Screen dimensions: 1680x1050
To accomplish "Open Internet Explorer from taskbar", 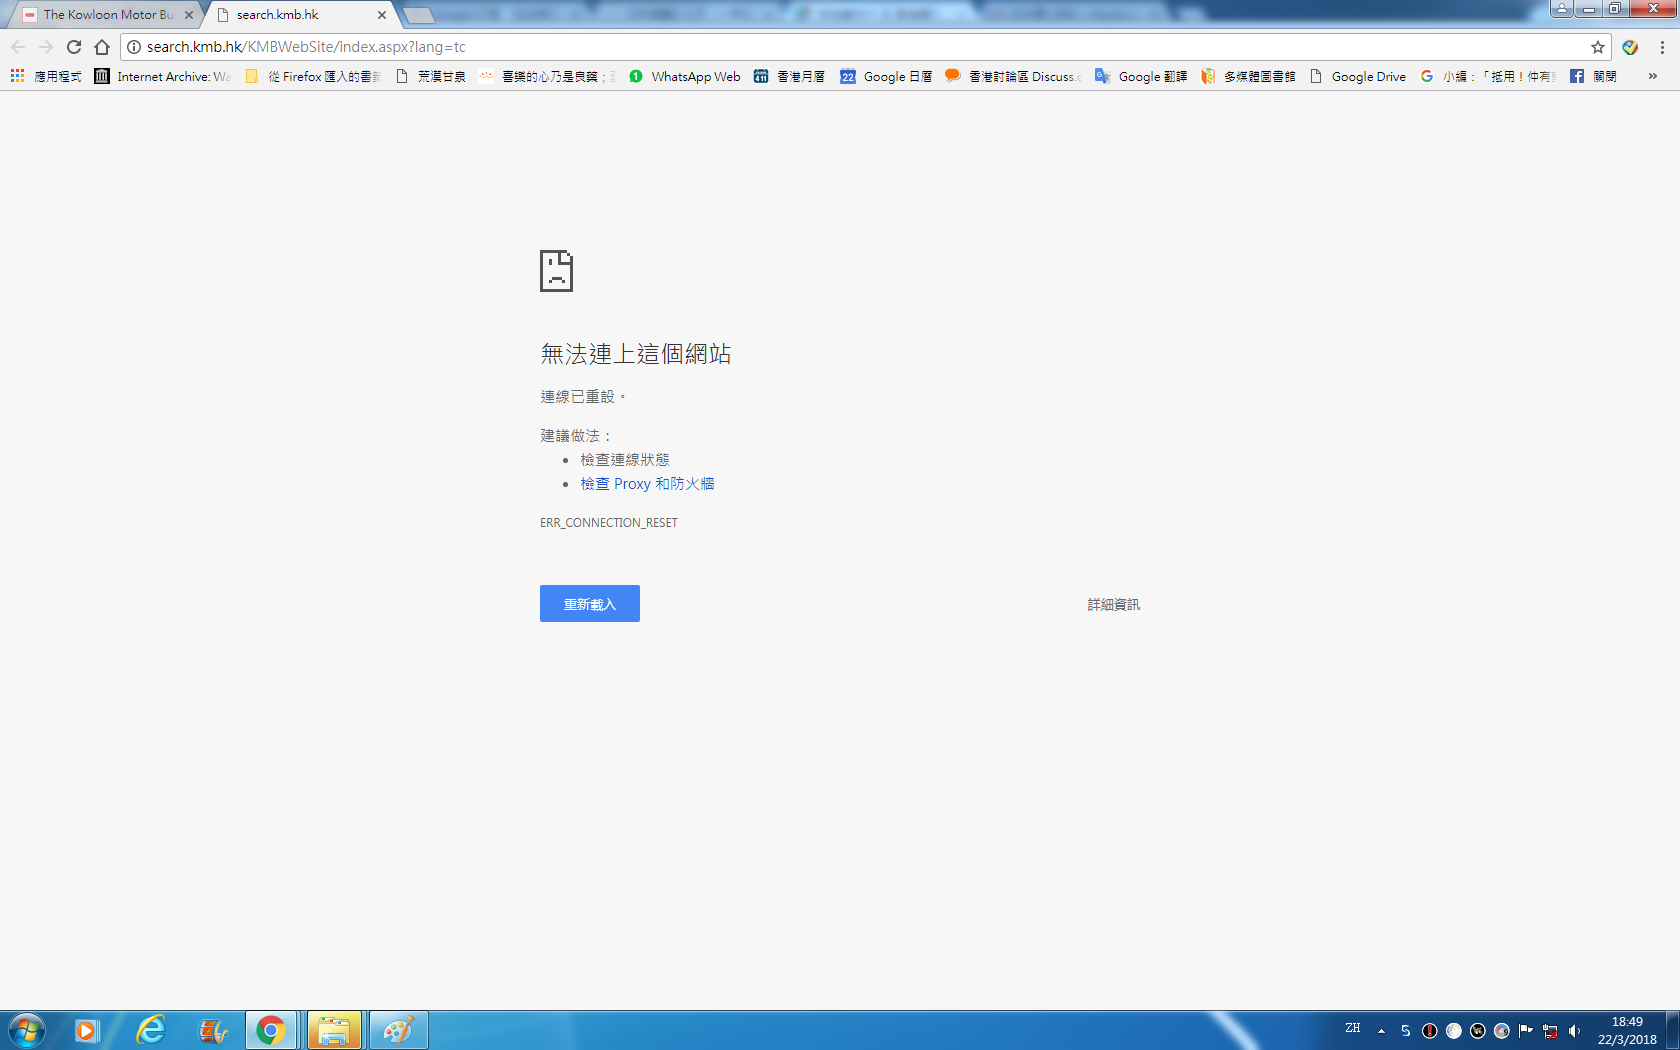I will coord(151,1030).
